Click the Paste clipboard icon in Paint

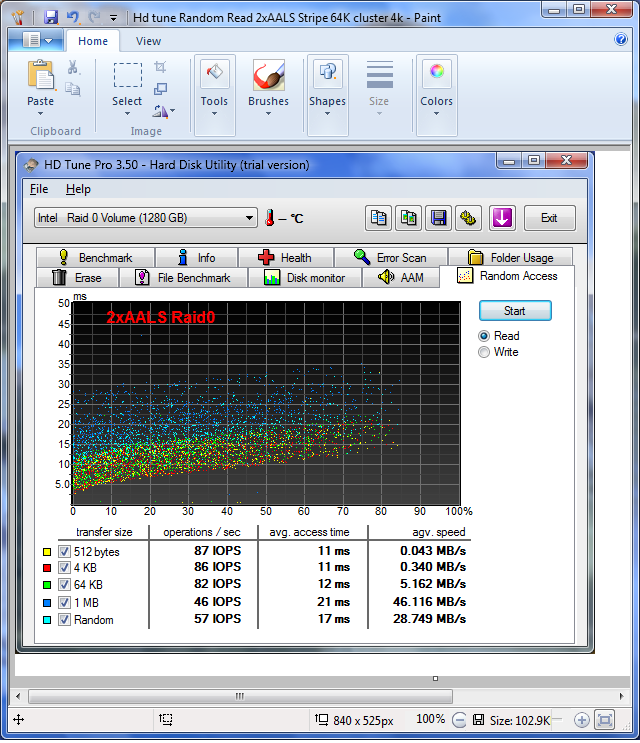click(x=41, y=75)
